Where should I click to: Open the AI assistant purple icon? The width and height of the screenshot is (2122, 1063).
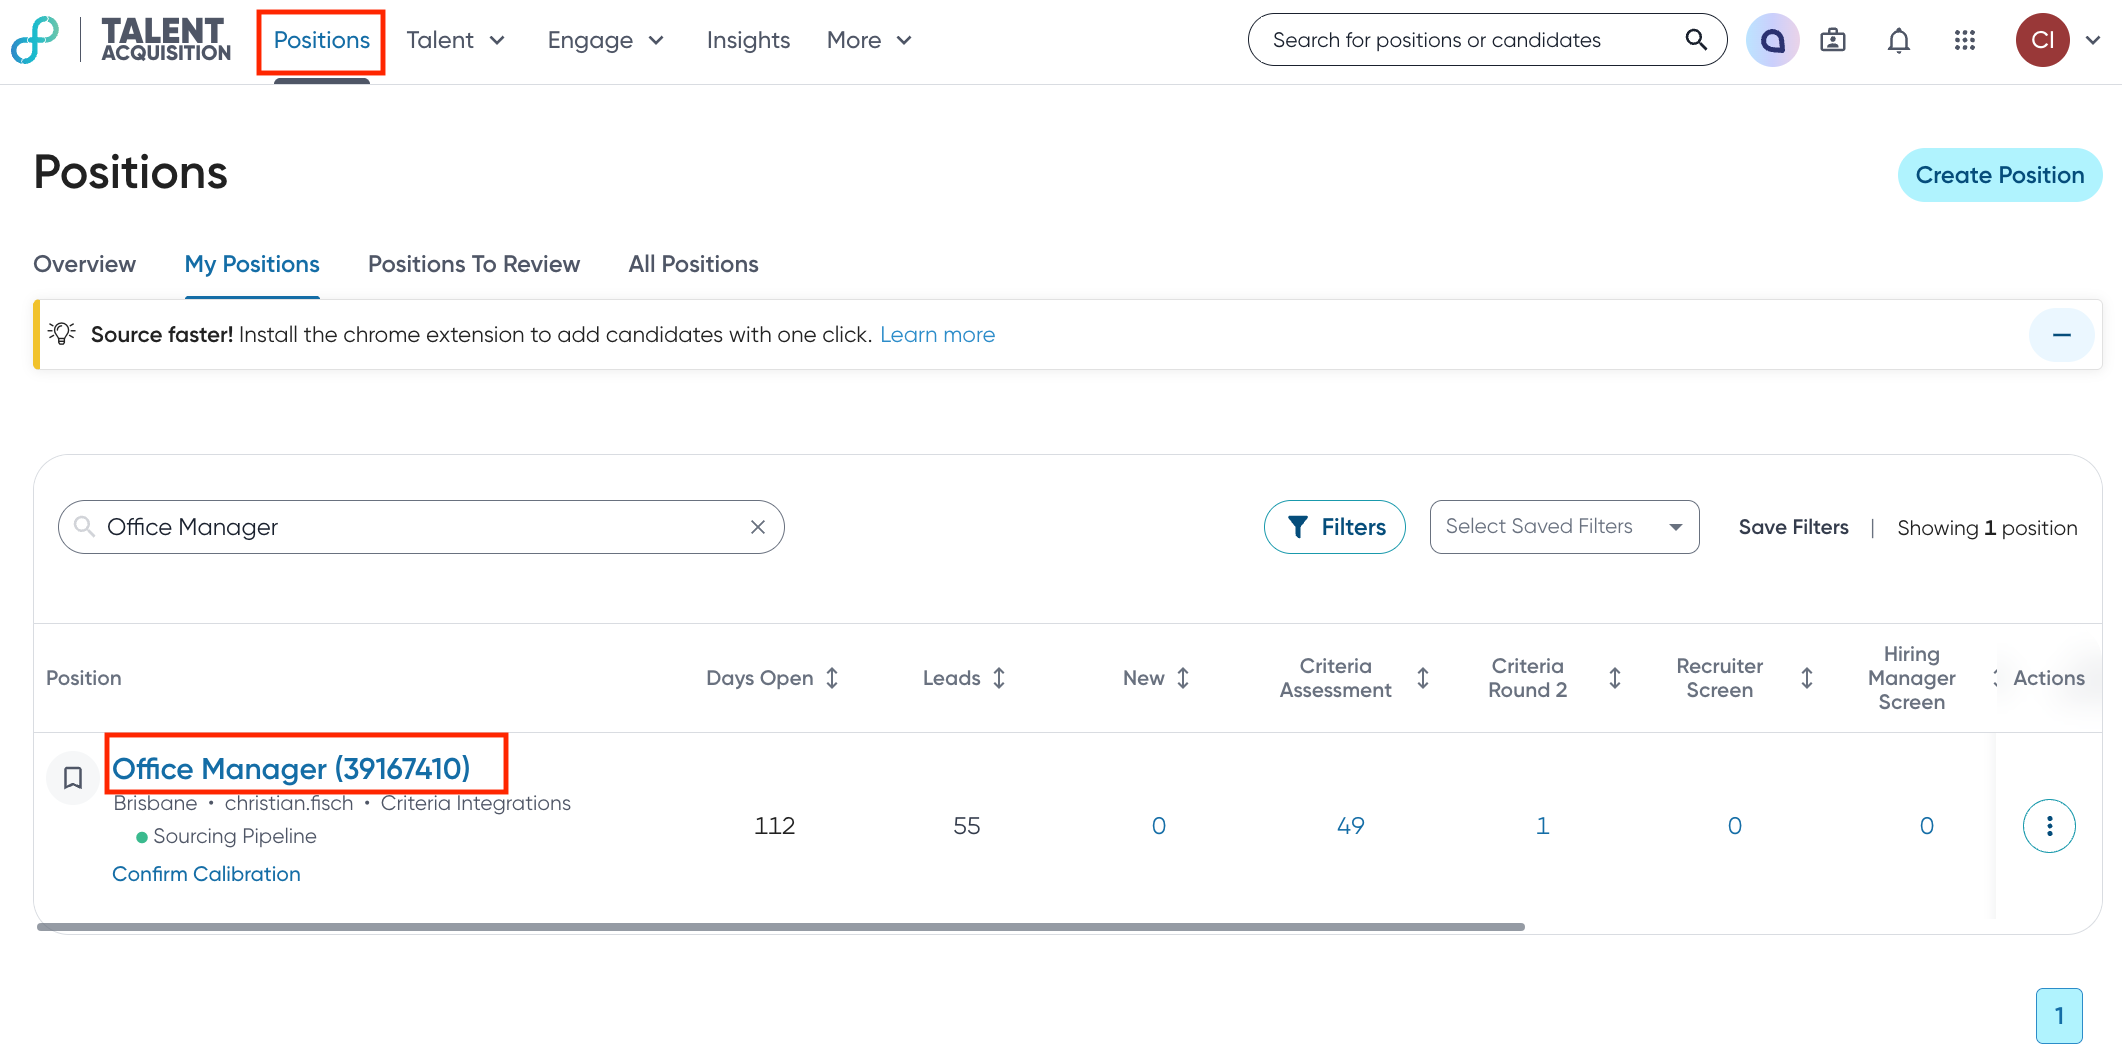(1772, 40)
